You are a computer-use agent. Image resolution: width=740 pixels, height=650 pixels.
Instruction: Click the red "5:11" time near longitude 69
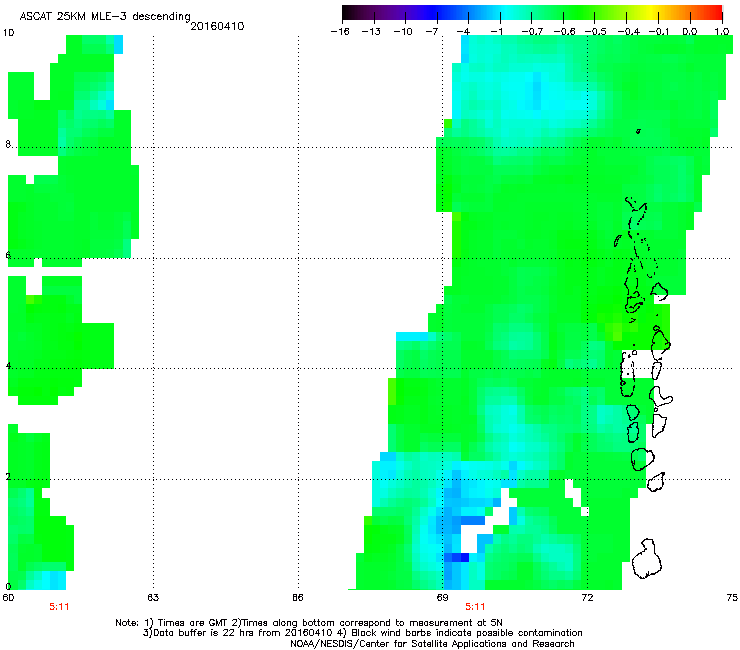[x=475, y=607]
